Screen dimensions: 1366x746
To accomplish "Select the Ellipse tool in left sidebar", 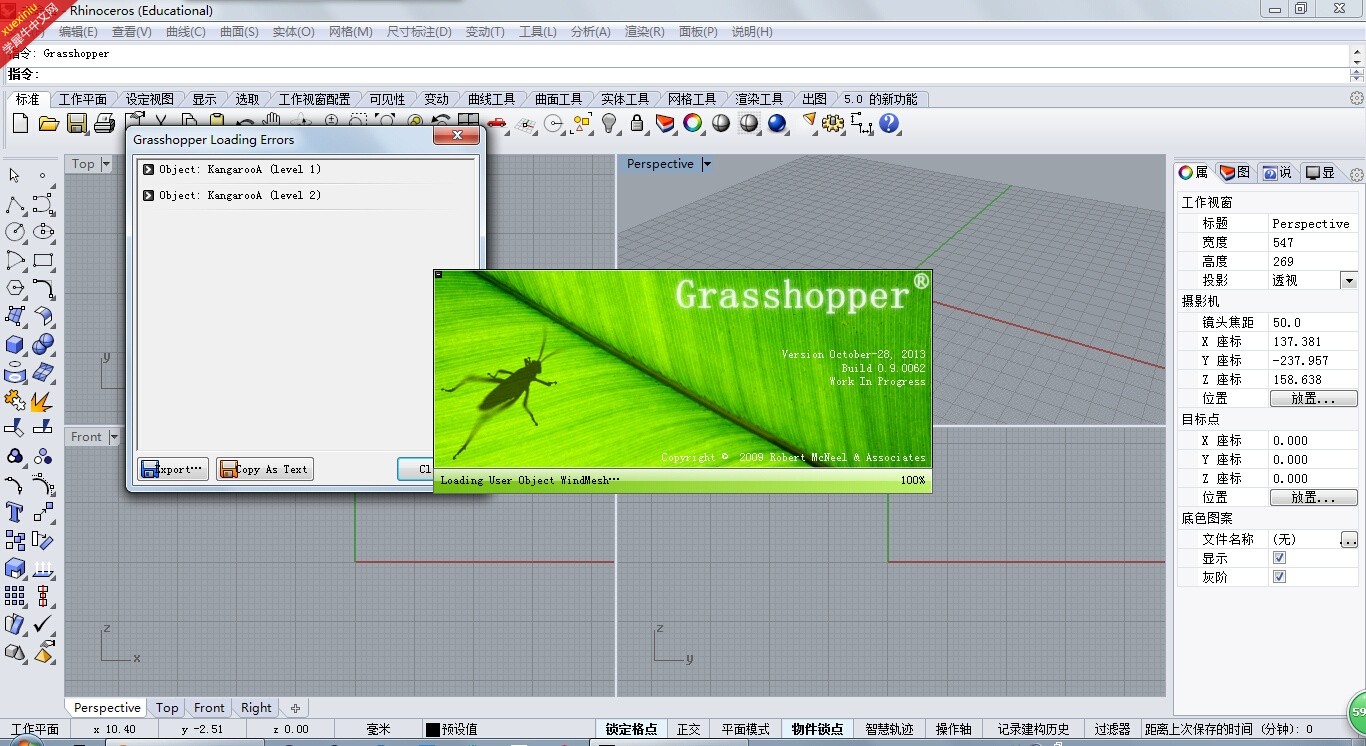I will click(x=43, y=232).
